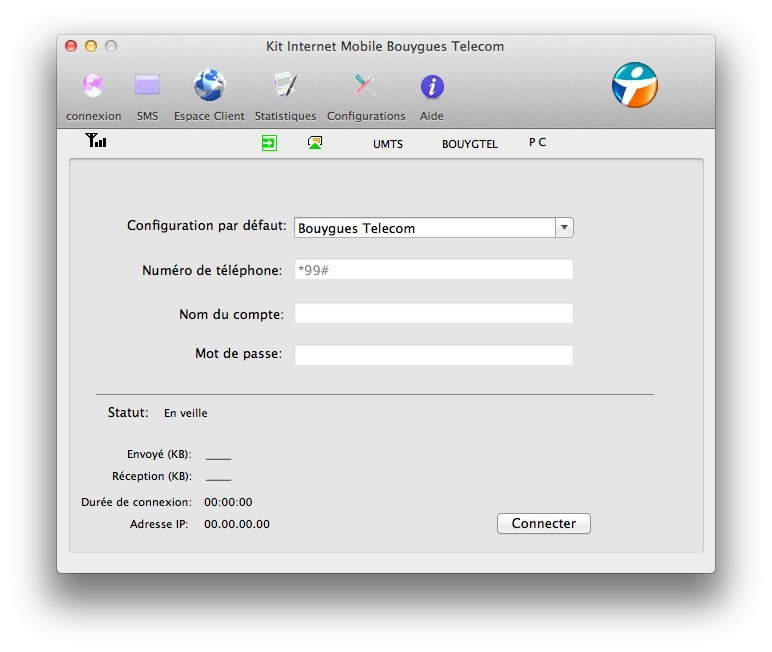Expand the Configuration par défaut dropdown arrow
Screen dimensions: 772x652
[x=564, y=228]
